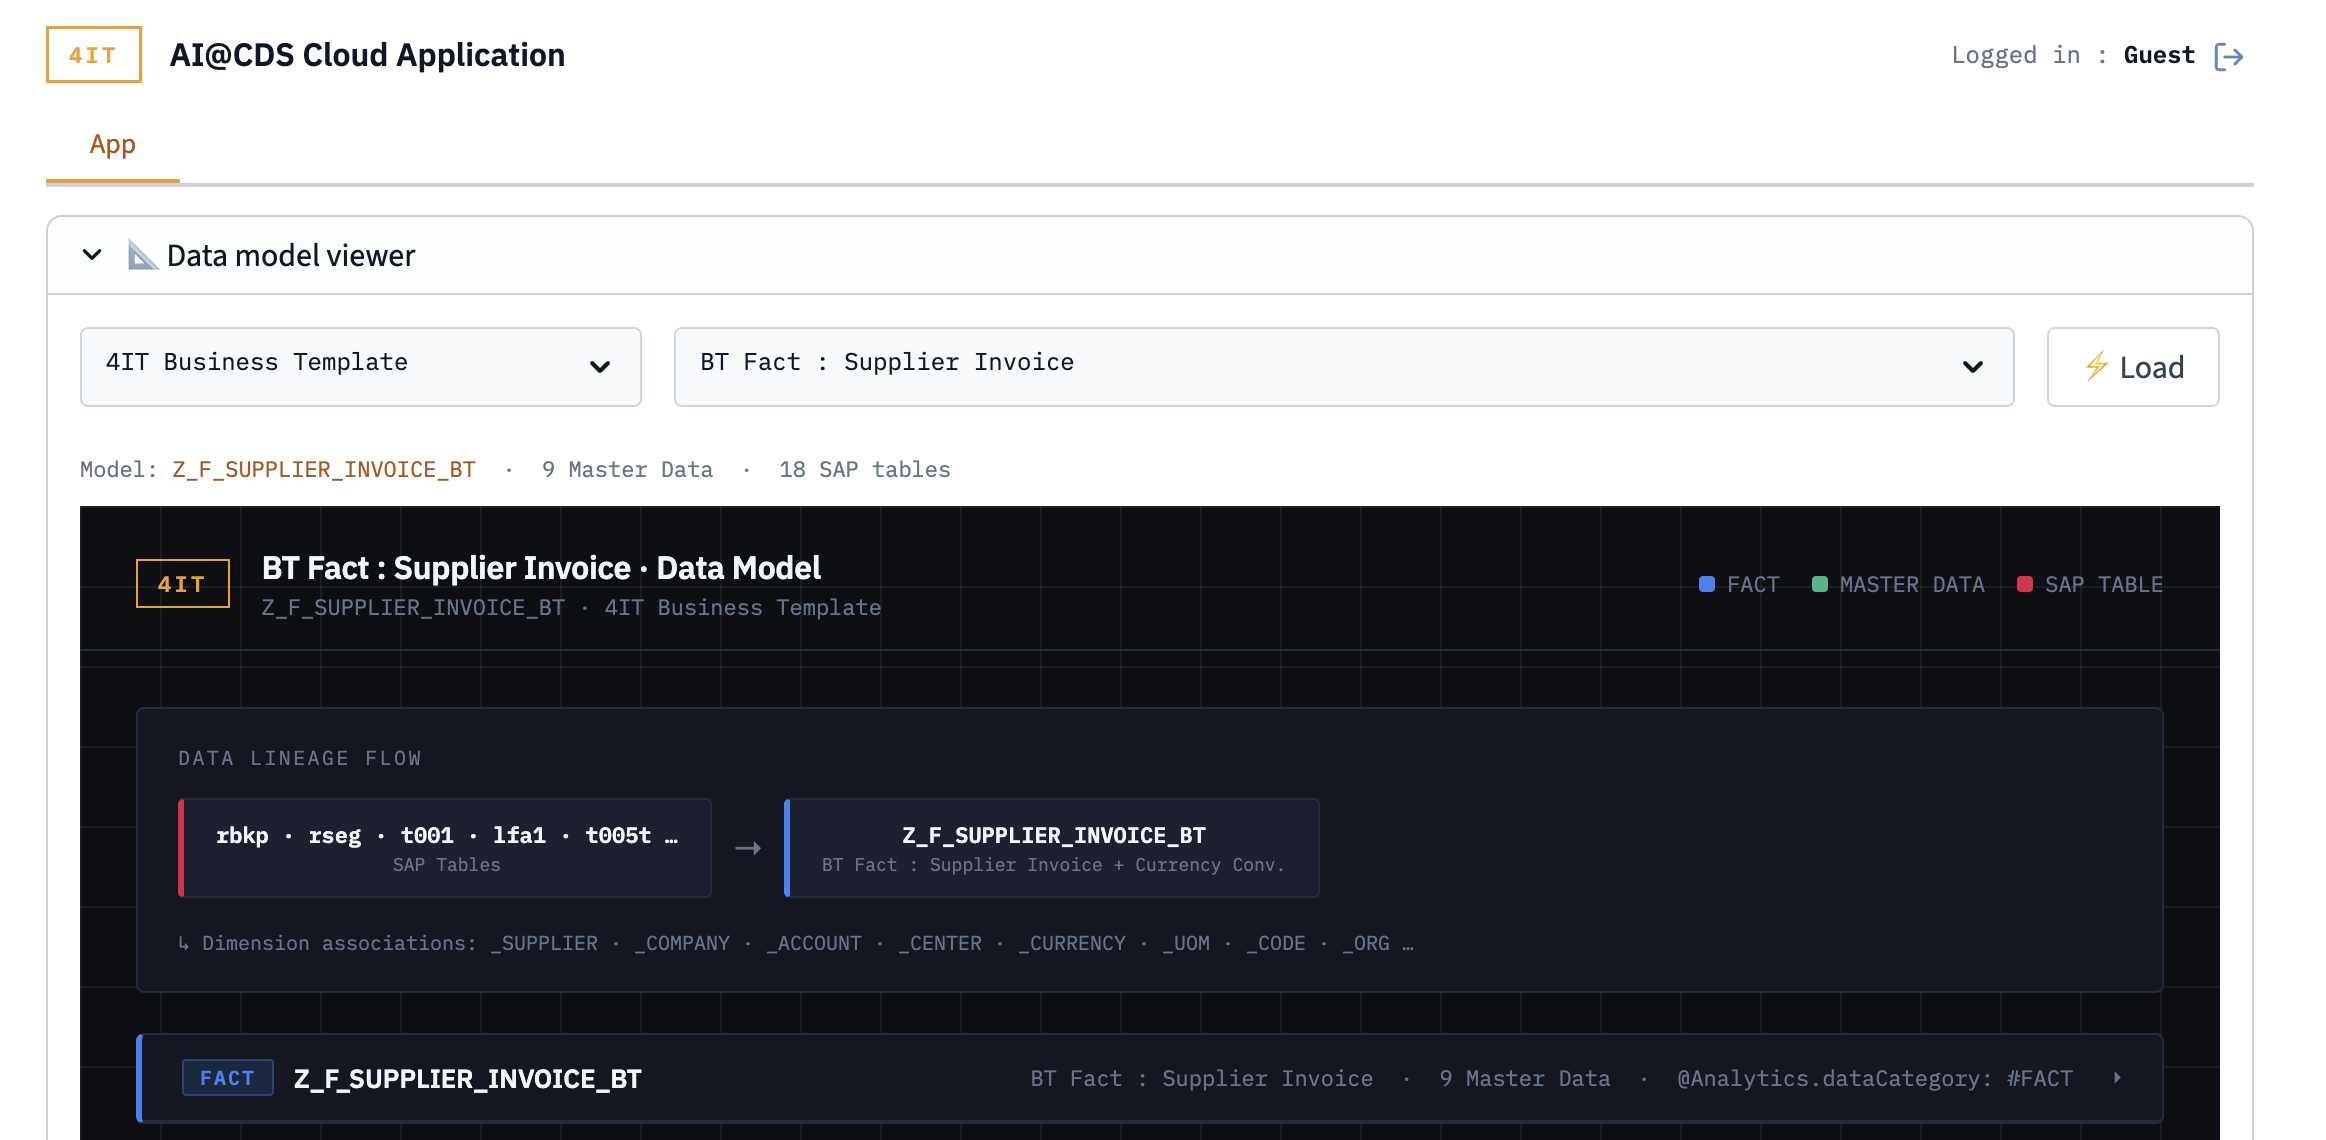Select the 4IT badge inside the data model canvas
The image size is (2326, 1140).
[x=182, y=583]
